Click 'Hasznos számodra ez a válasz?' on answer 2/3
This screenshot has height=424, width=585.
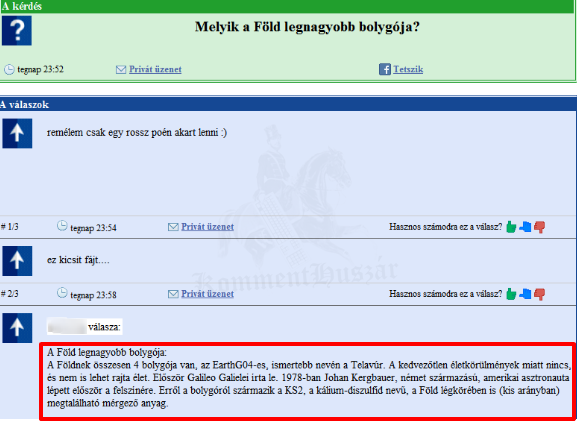pyautogui.click(x=445, y=294)
